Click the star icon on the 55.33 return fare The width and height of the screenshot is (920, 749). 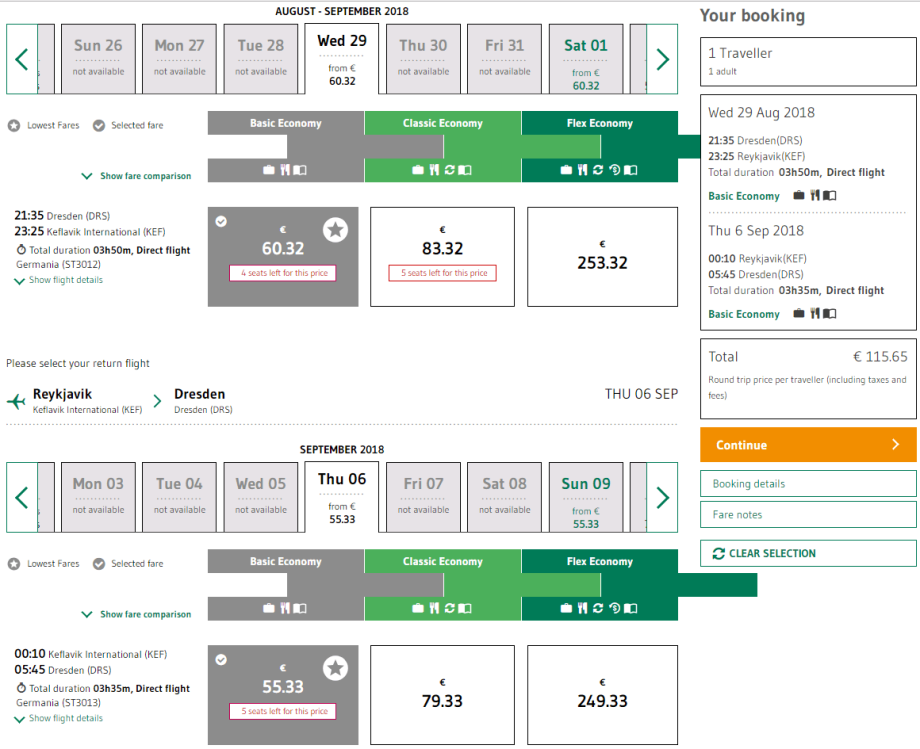pyautogui.click(x=335, y=668)
